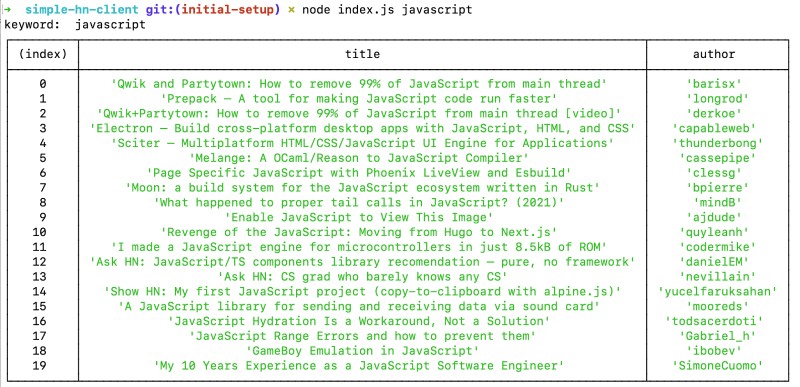Click author 'SimoneCuomo'

tap(717, 366)
